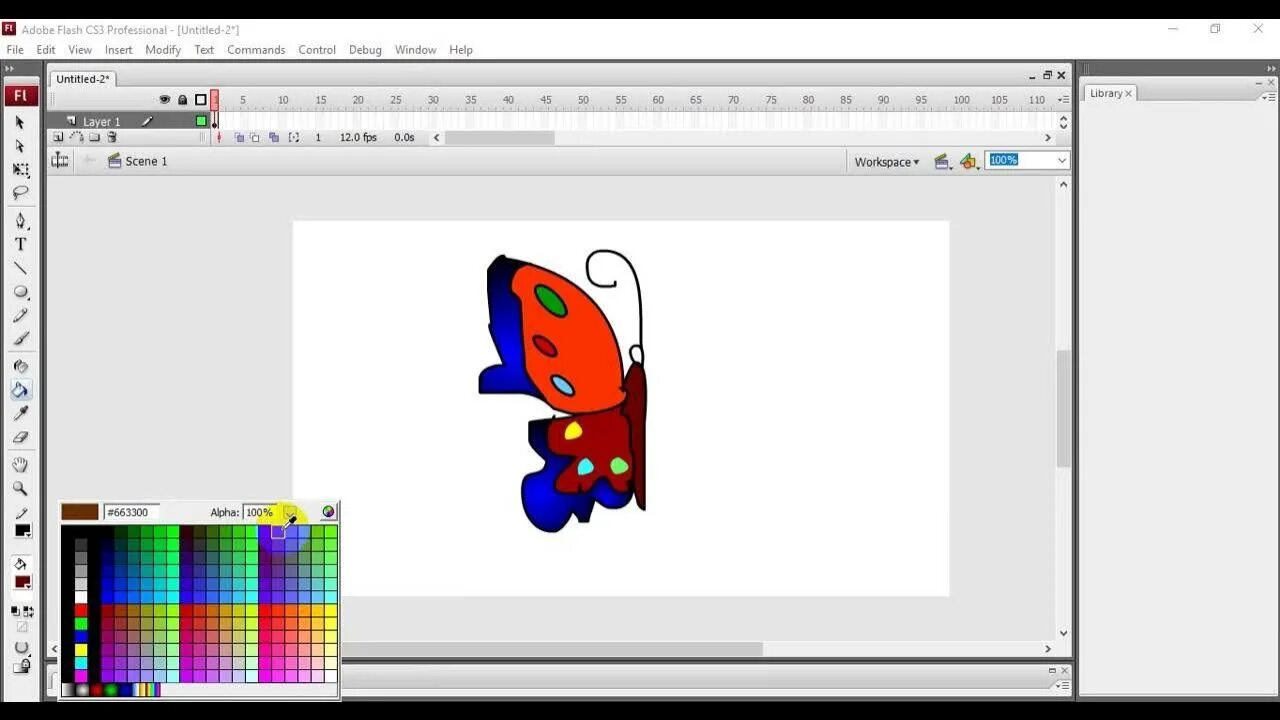This screenshot has width=1280, height=720.
Task: Toggle Edit Multiple Frames button
Action: [x=274, y=137]
